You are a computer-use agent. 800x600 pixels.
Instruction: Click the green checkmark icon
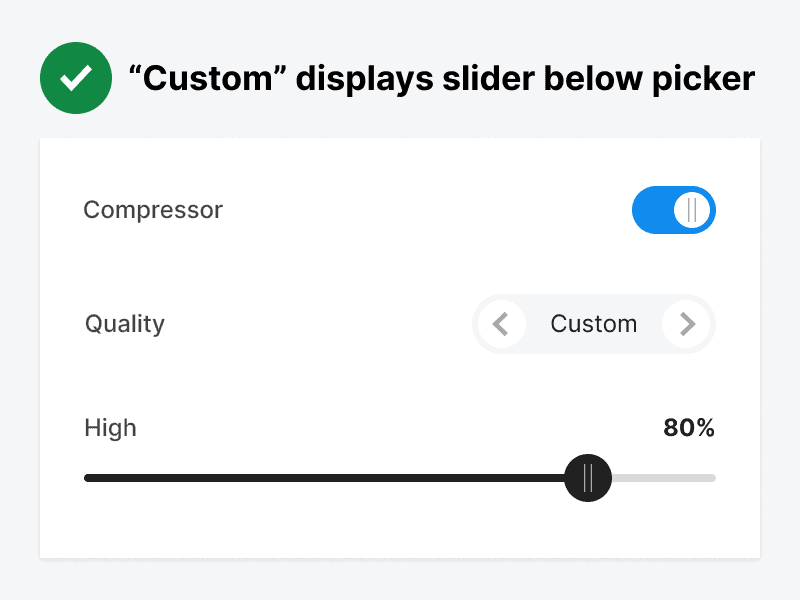[75, 79]
